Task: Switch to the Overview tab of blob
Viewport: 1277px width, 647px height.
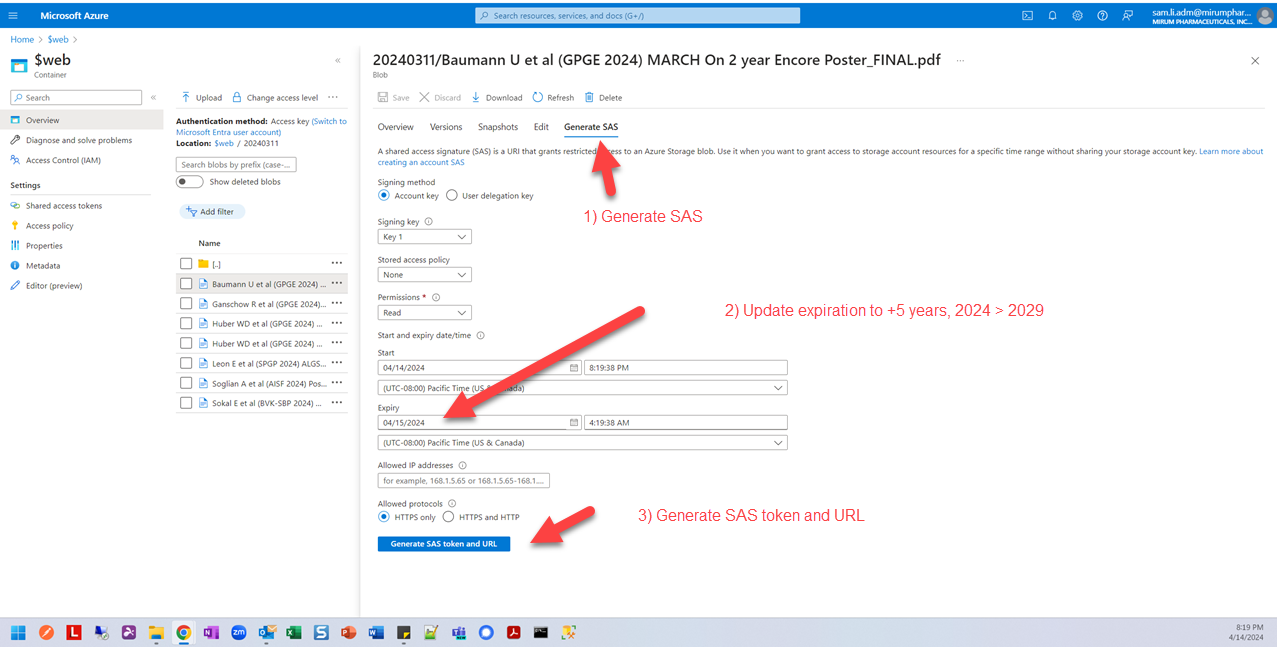Action: pyautogui.click(x=396, y=127)
